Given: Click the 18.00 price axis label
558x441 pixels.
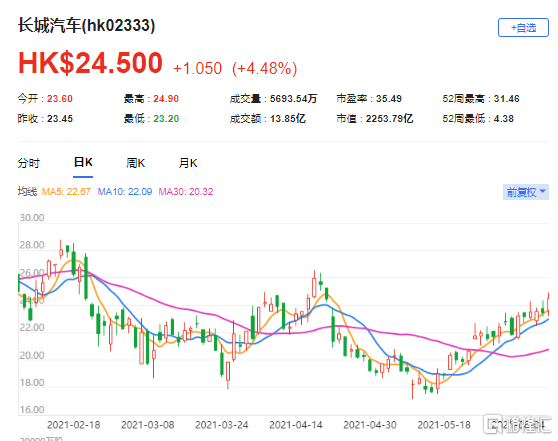Looking at the screenshot, I should pos(32,383).
